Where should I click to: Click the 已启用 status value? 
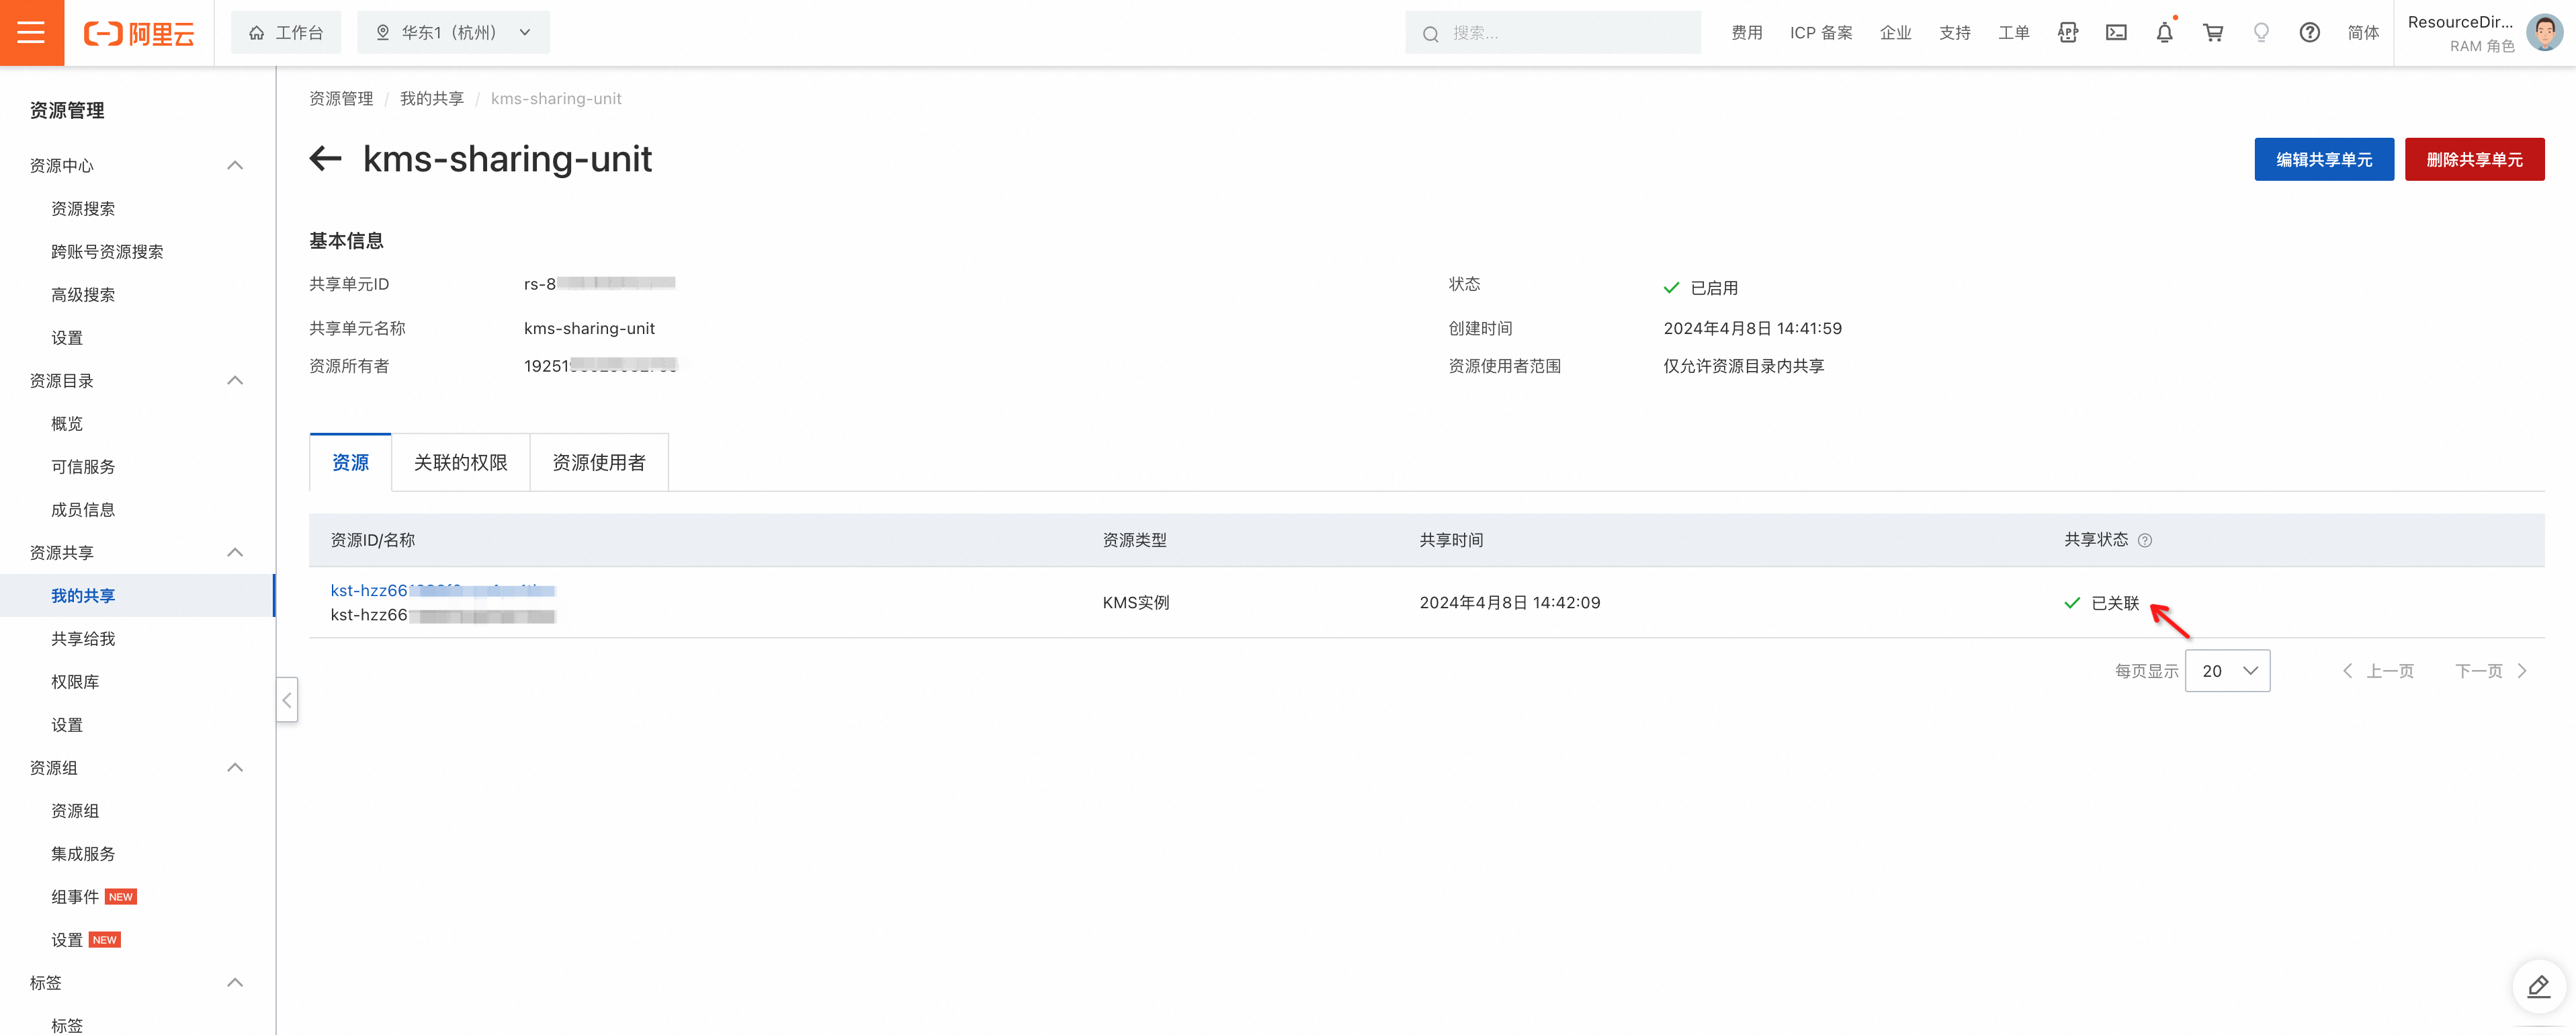[x=1701, y=288]
